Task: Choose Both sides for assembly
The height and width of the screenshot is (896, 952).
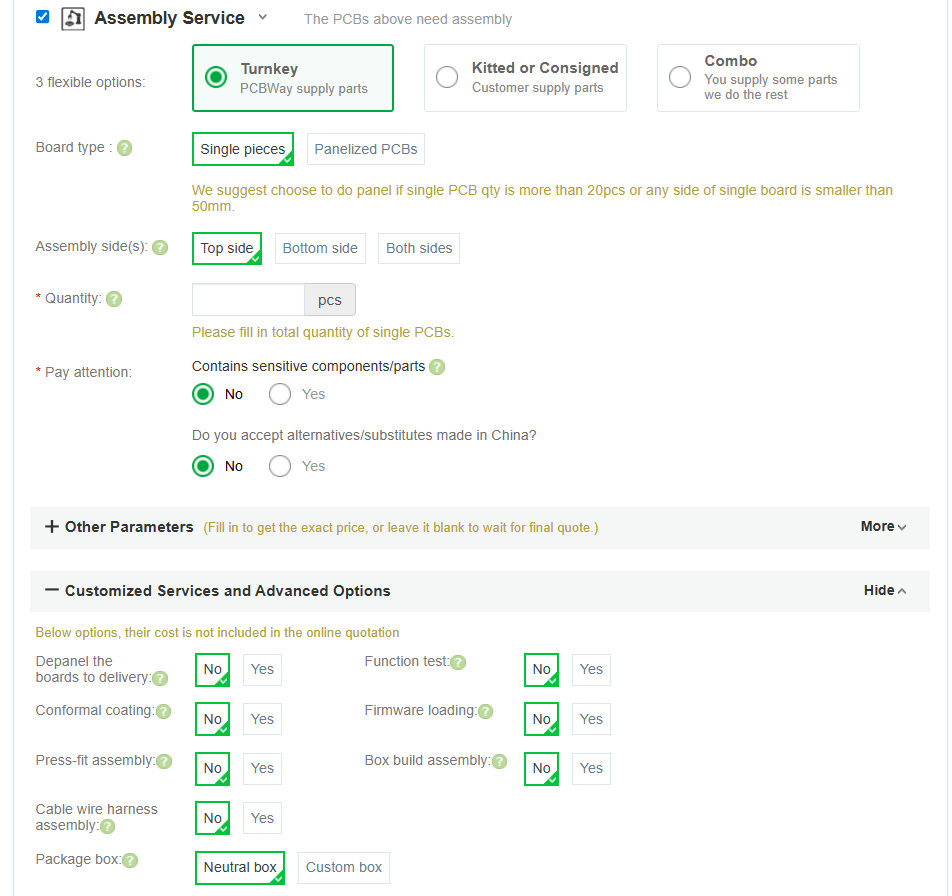Action: tap(419, 248)
